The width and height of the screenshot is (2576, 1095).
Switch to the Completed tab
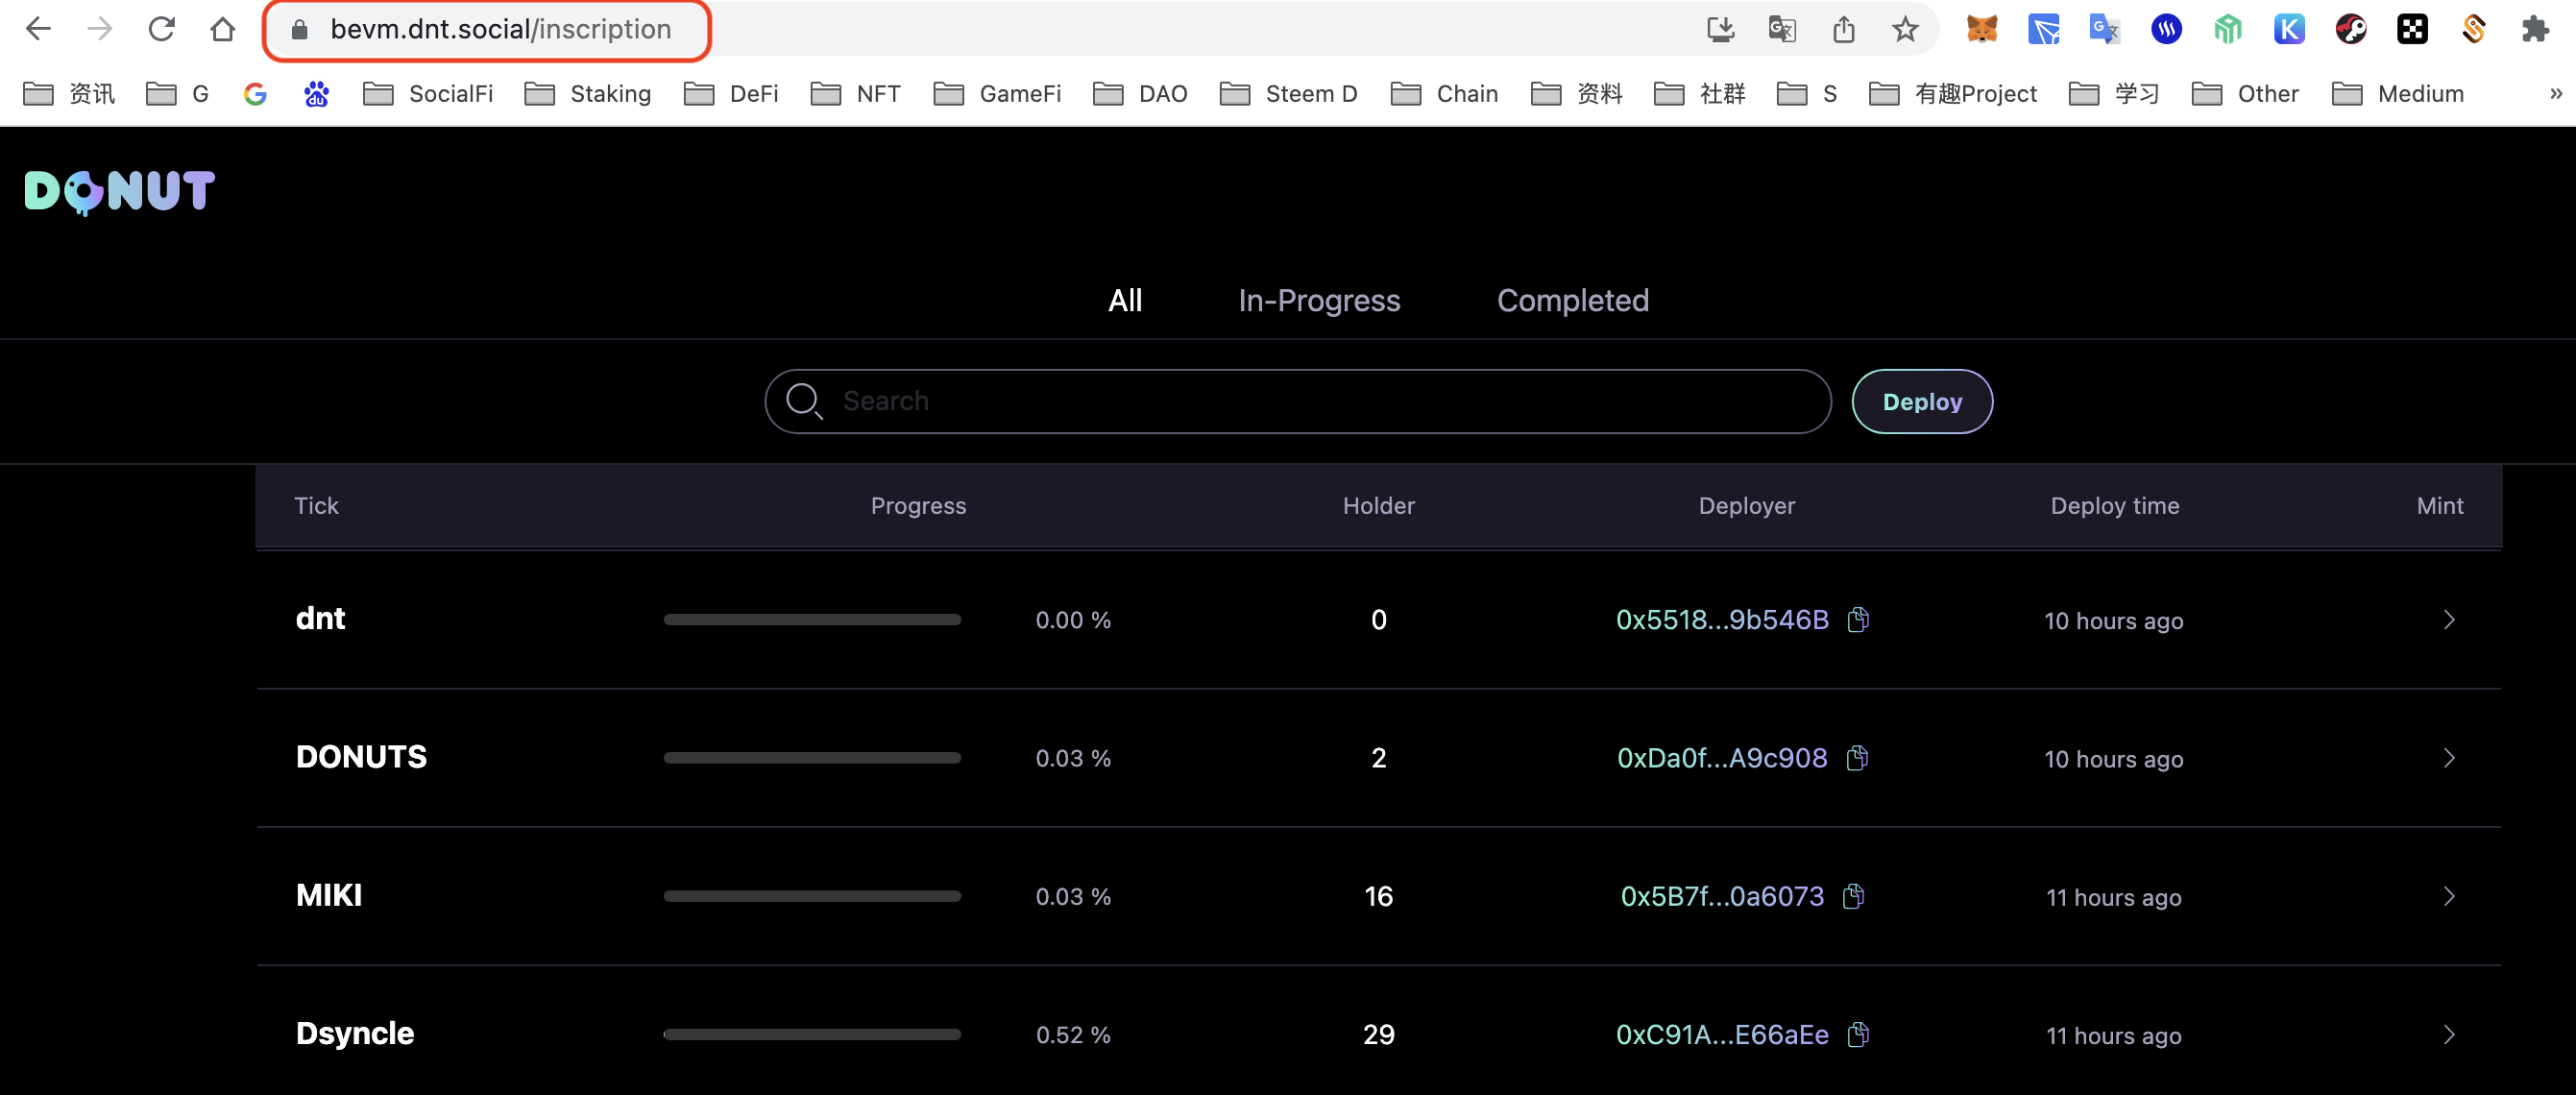click(x=1572, y=300)
